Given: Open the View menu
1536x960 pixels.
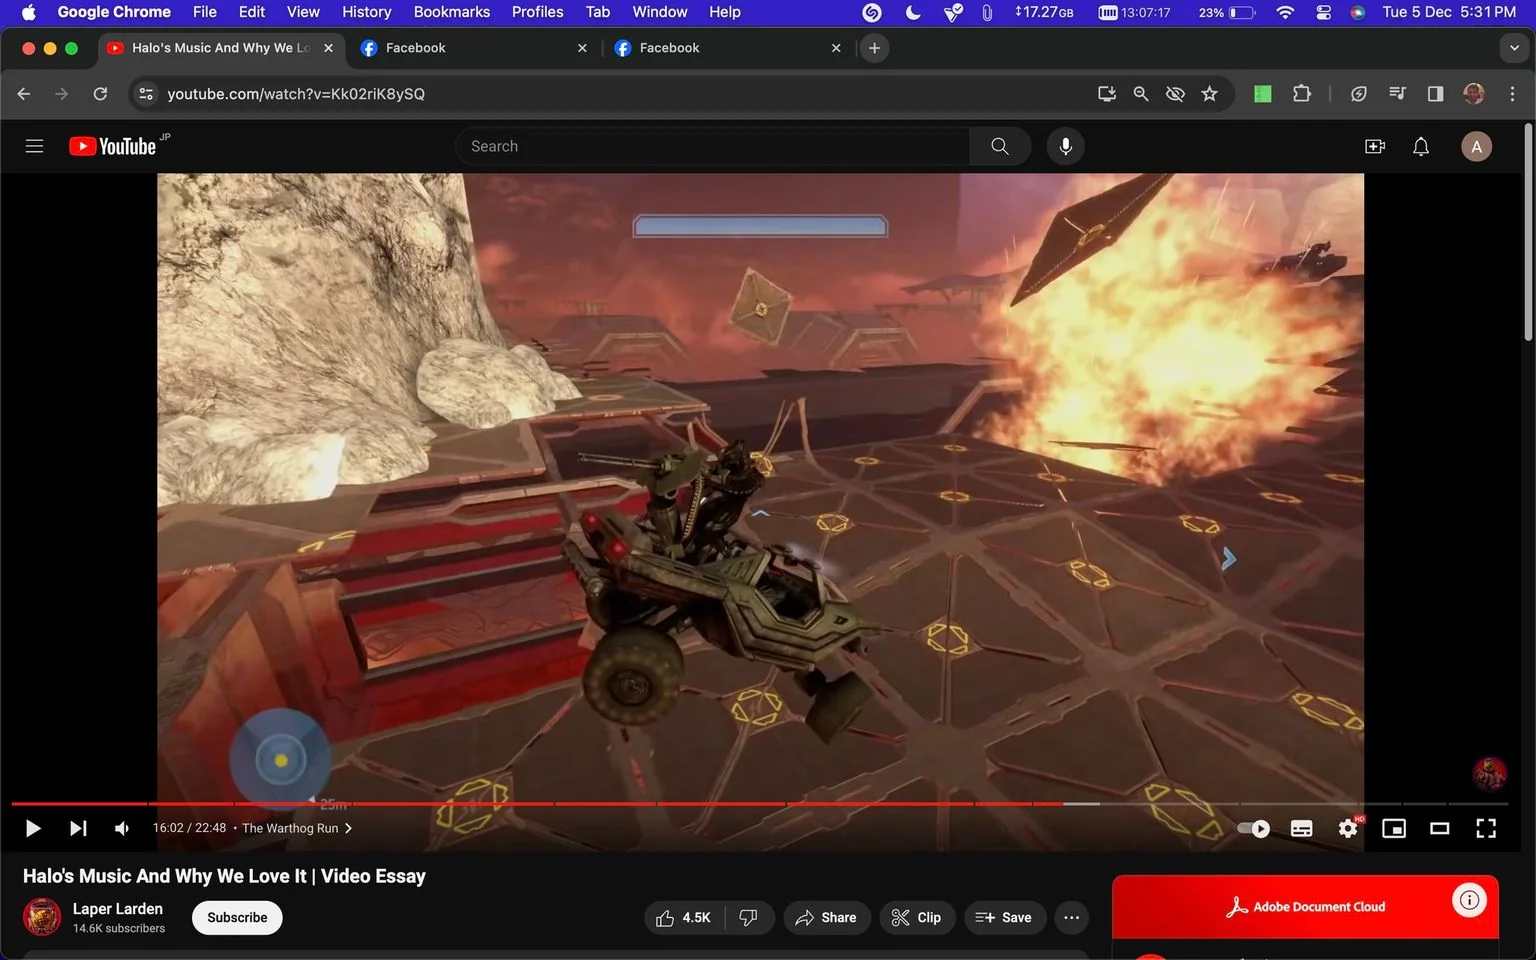Looking at the screenshot, I should 303,12.
